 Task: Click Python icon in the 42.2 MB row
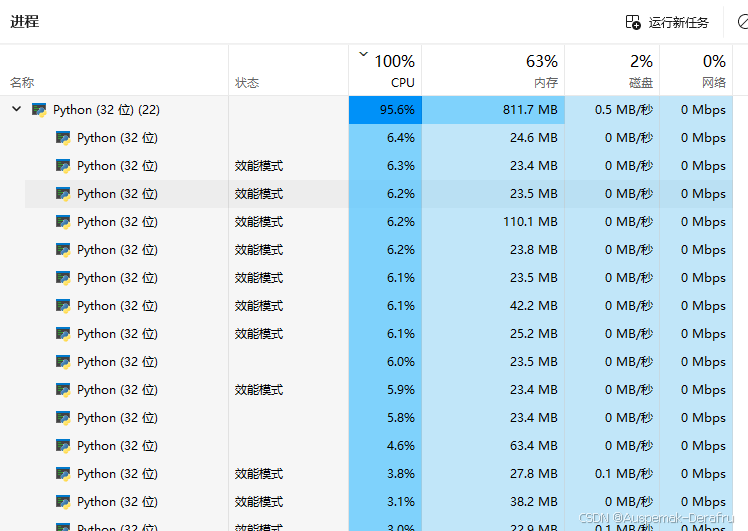pos(63,306)
